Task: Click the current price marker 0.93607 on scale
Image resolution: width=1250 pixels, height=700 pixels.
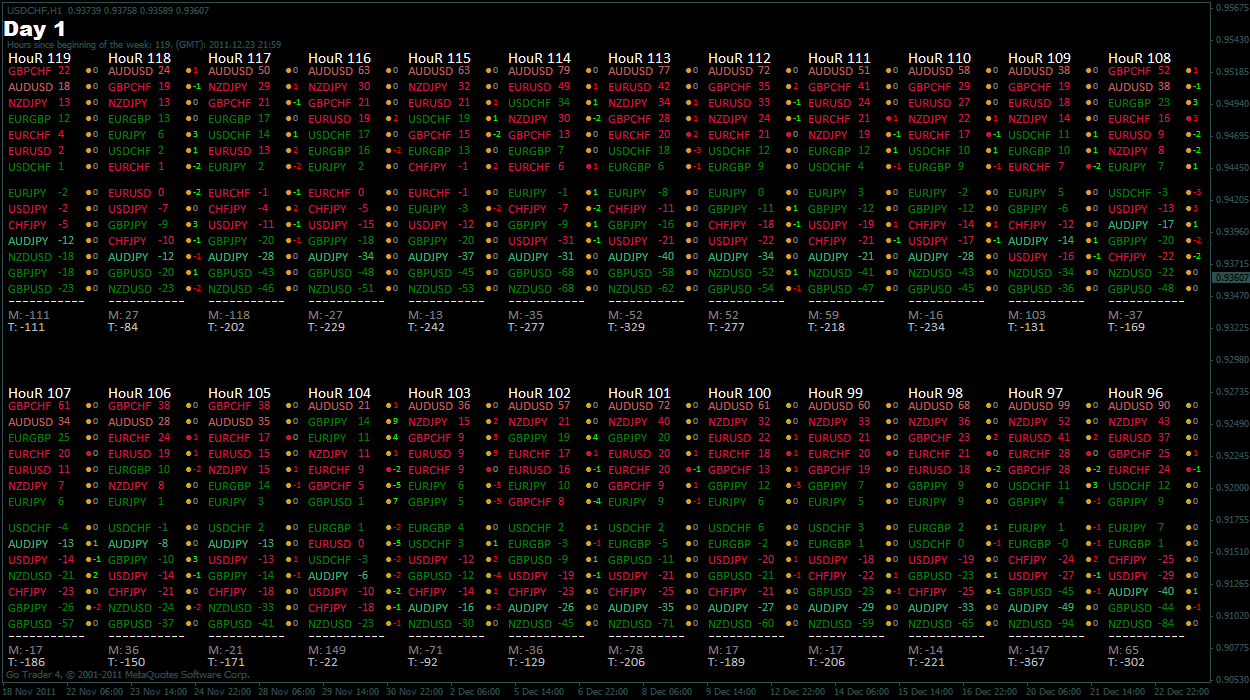Action: pyautogui.click(x=1230, y=277)
